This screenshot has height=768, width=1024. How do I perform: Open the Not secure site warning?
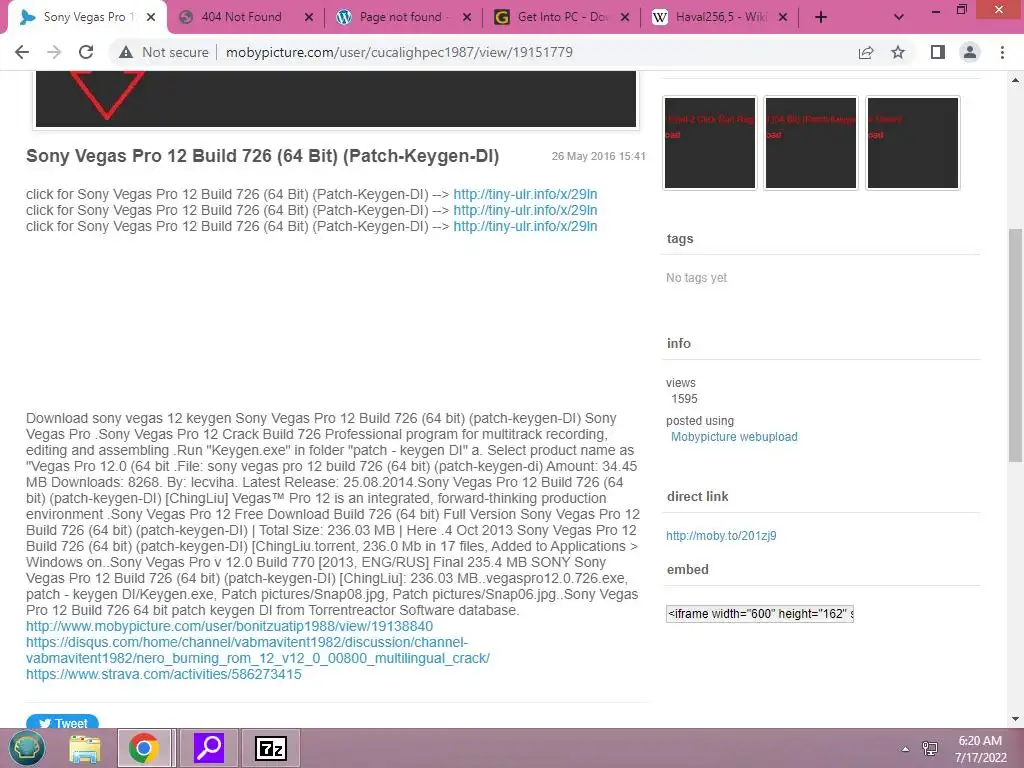(x=163, y=52)
